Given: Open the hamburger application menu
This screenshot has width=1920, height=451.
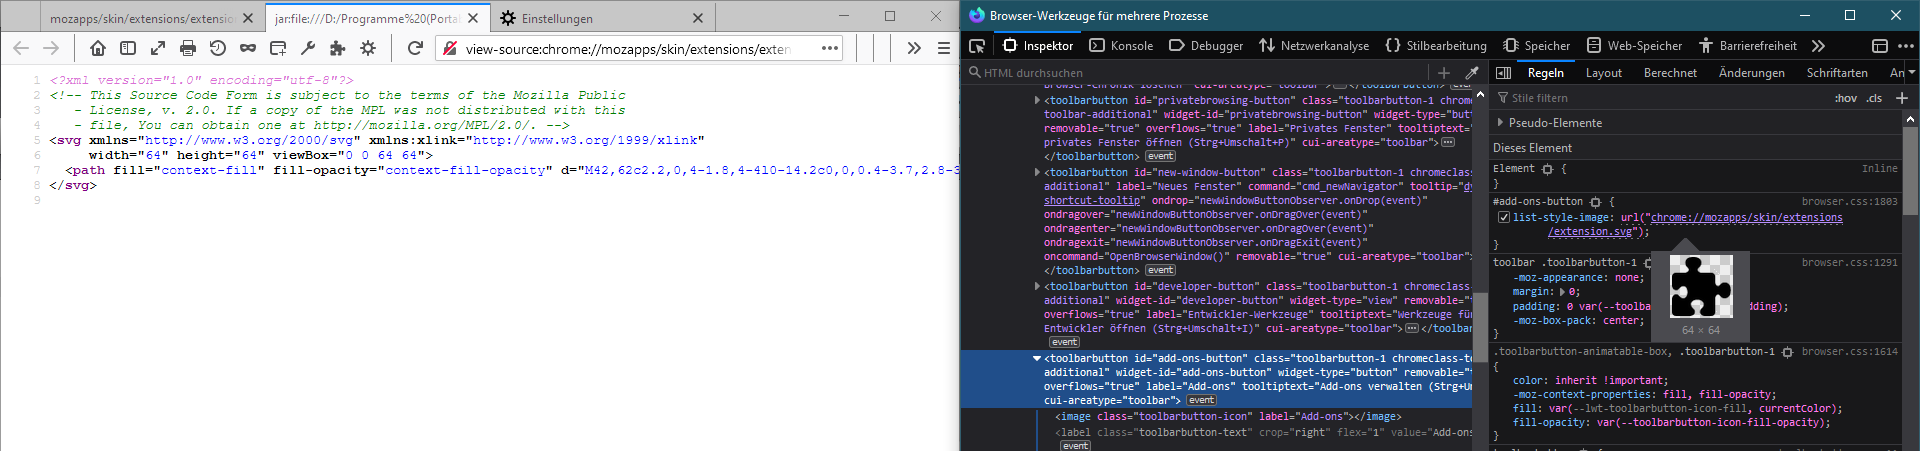Looking at the screenshot, I should [943, 48].
